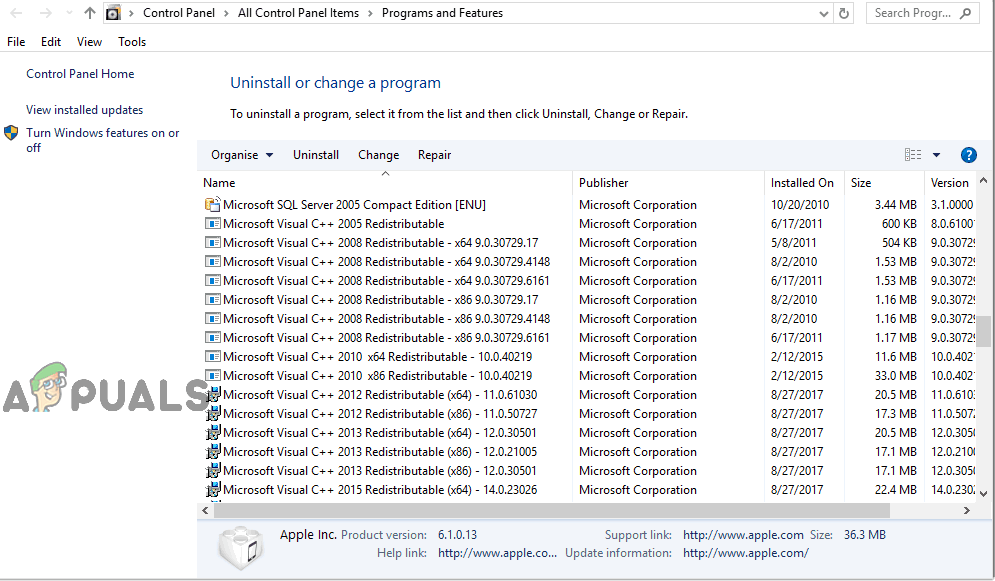Click the Visual C++ 2015 Redistributable (x64) icon
The image size is (995, 581).
[212, 490]
